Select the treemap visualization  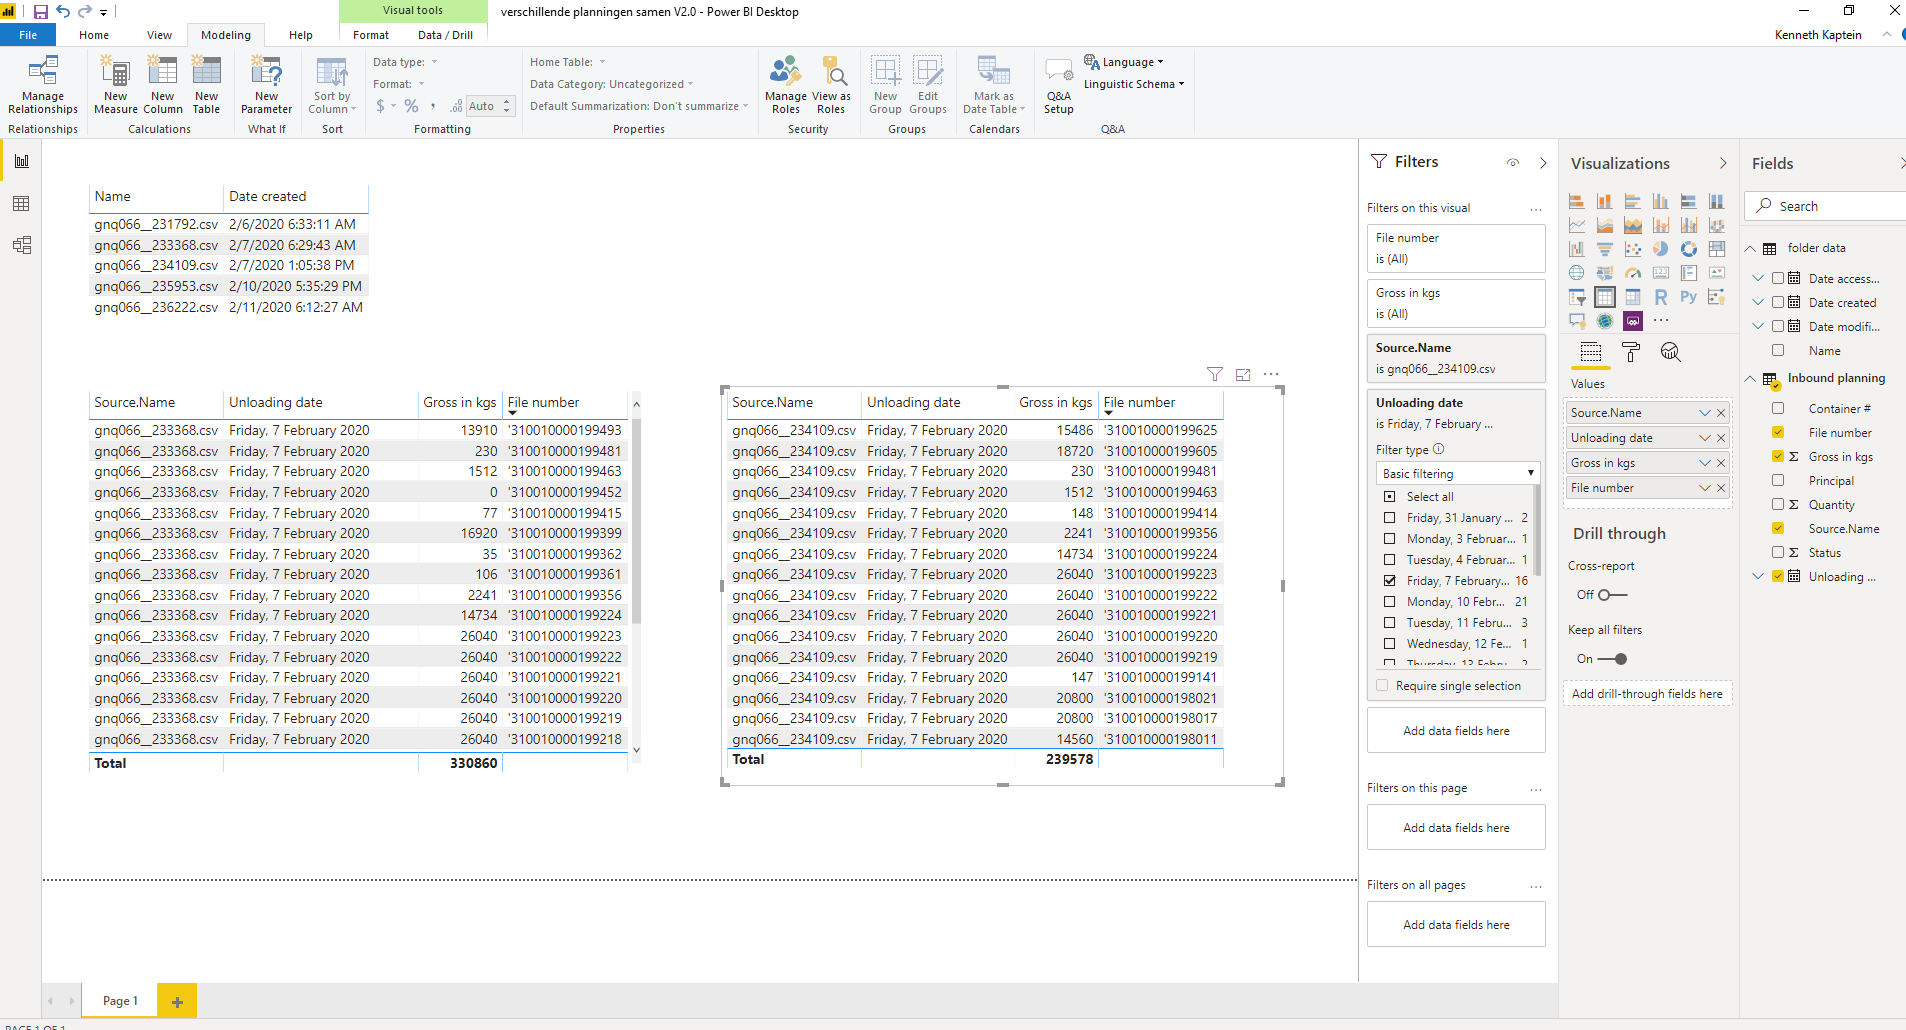(1717, 249)
